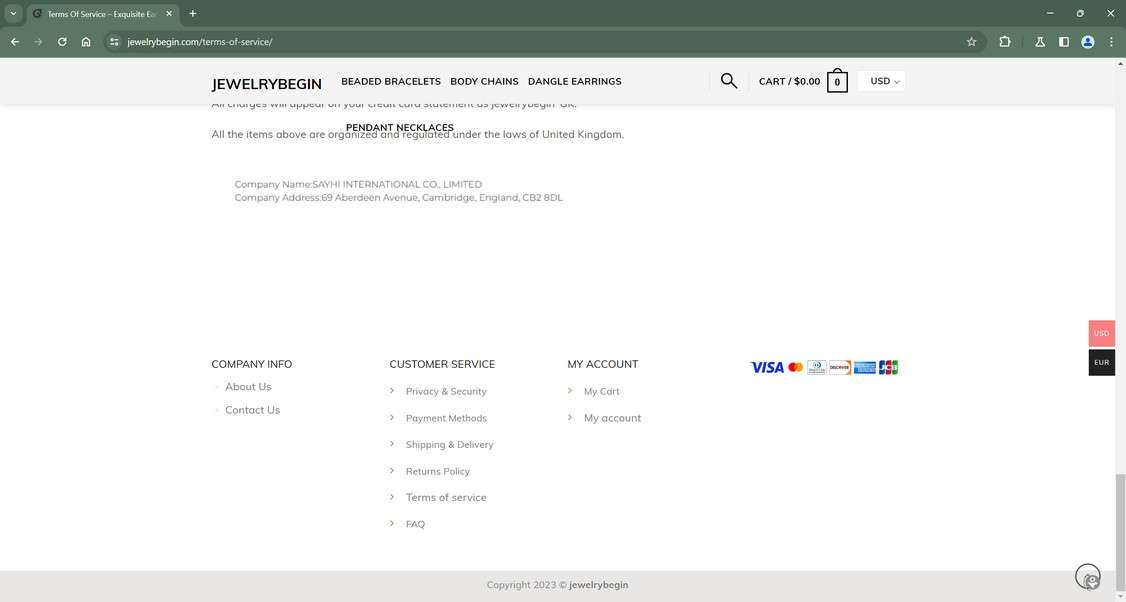Open the About Us link

[247, 387]
